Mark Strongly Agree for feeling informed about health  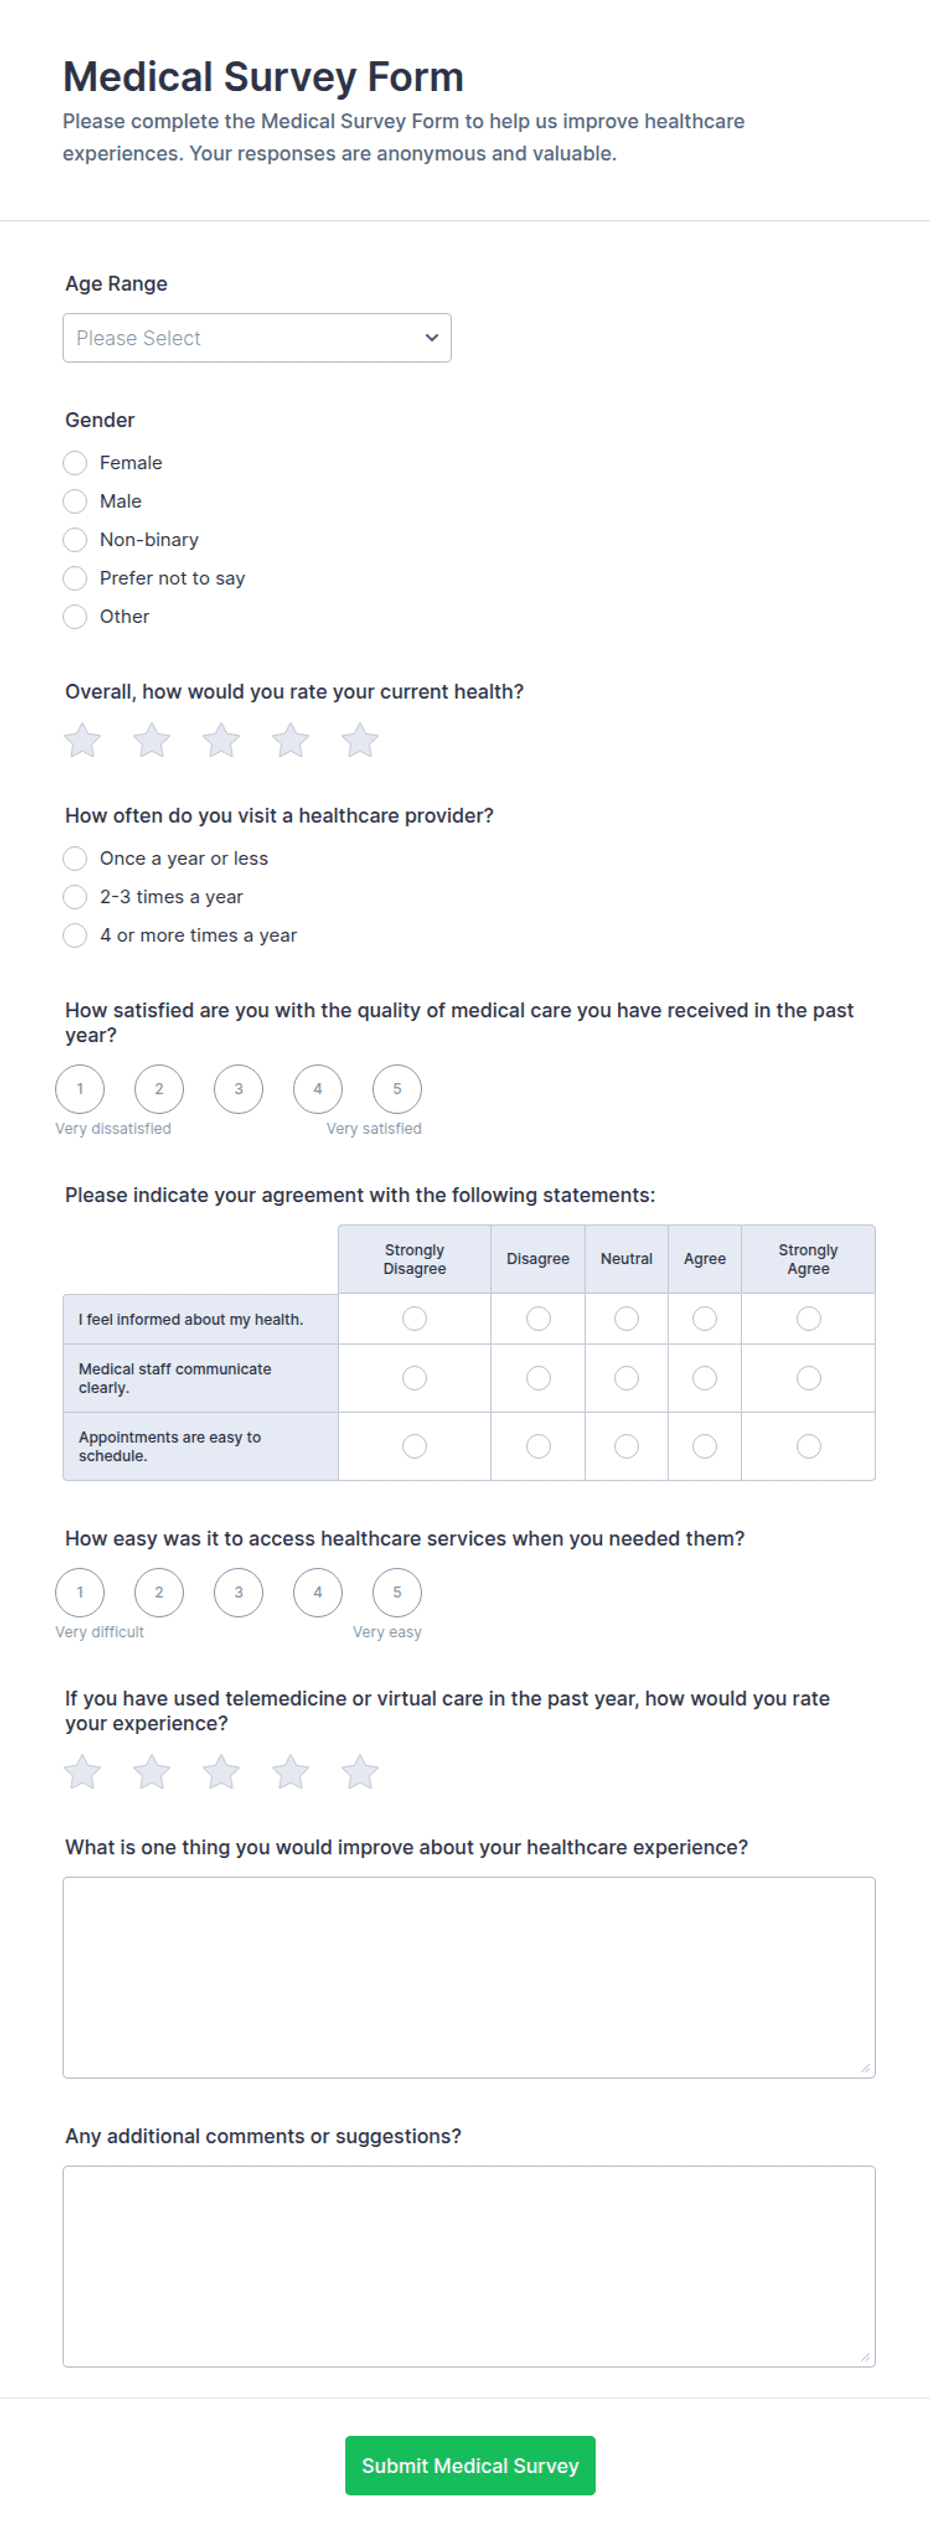coord(808,1319)
